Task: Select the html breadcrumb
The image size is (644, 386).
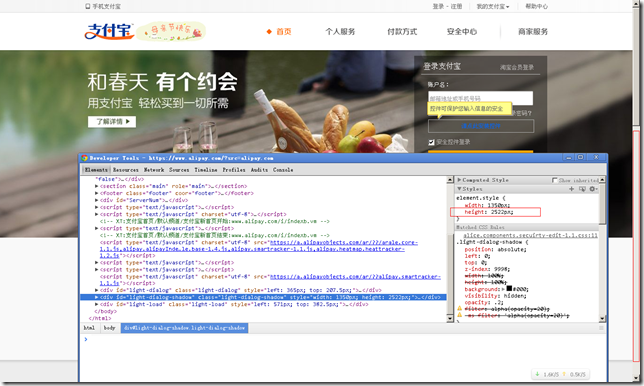Action: tap(89, 328)
